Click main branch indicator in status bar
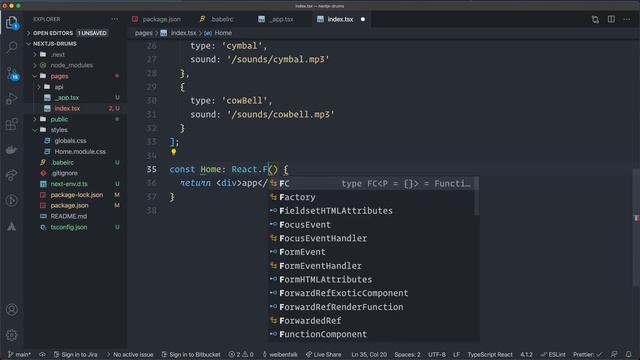 click(19, 354)
